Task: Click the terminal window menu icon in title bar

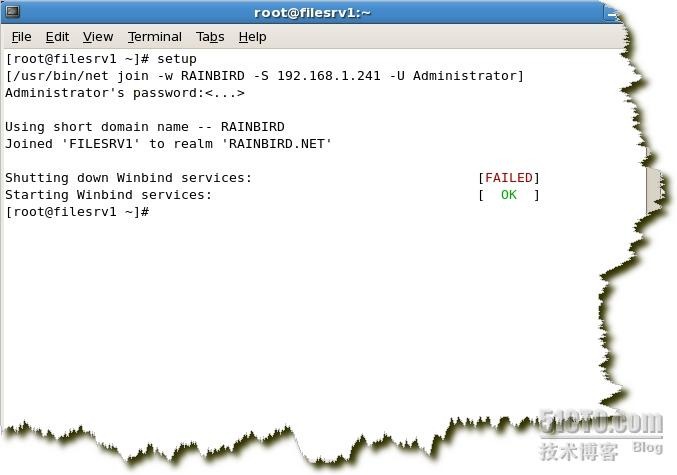Action: pos(13,12)
